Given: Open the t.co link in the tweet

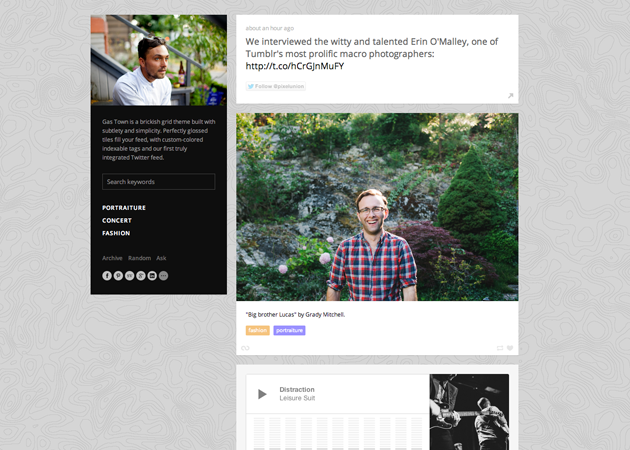Looking at the screenshot, I should (x=295, y=66).
